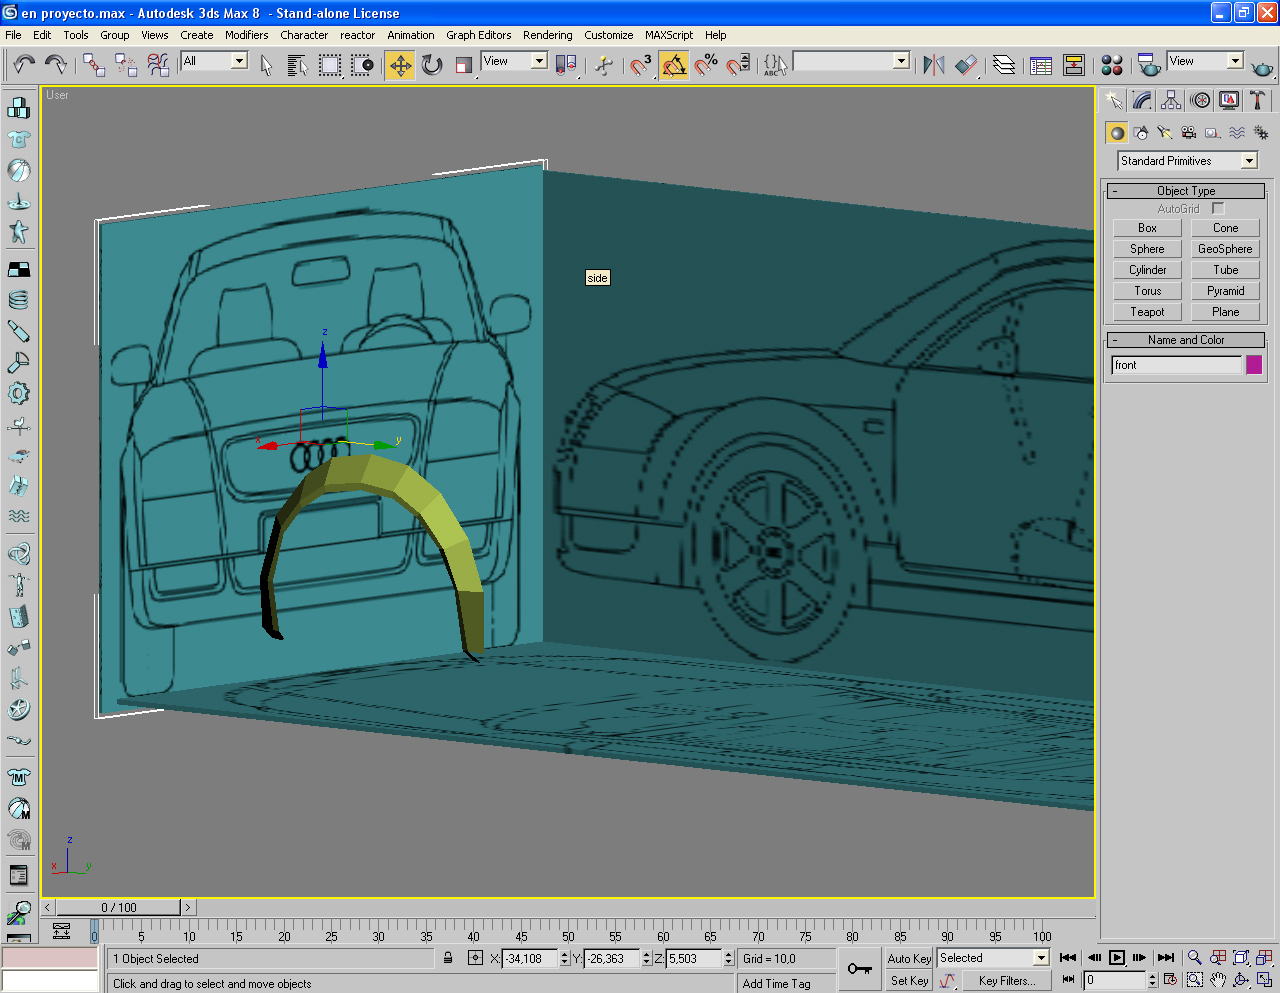Open the Rendering menu
Screen dimensions: 1280x993
click(x=547, y=35)
